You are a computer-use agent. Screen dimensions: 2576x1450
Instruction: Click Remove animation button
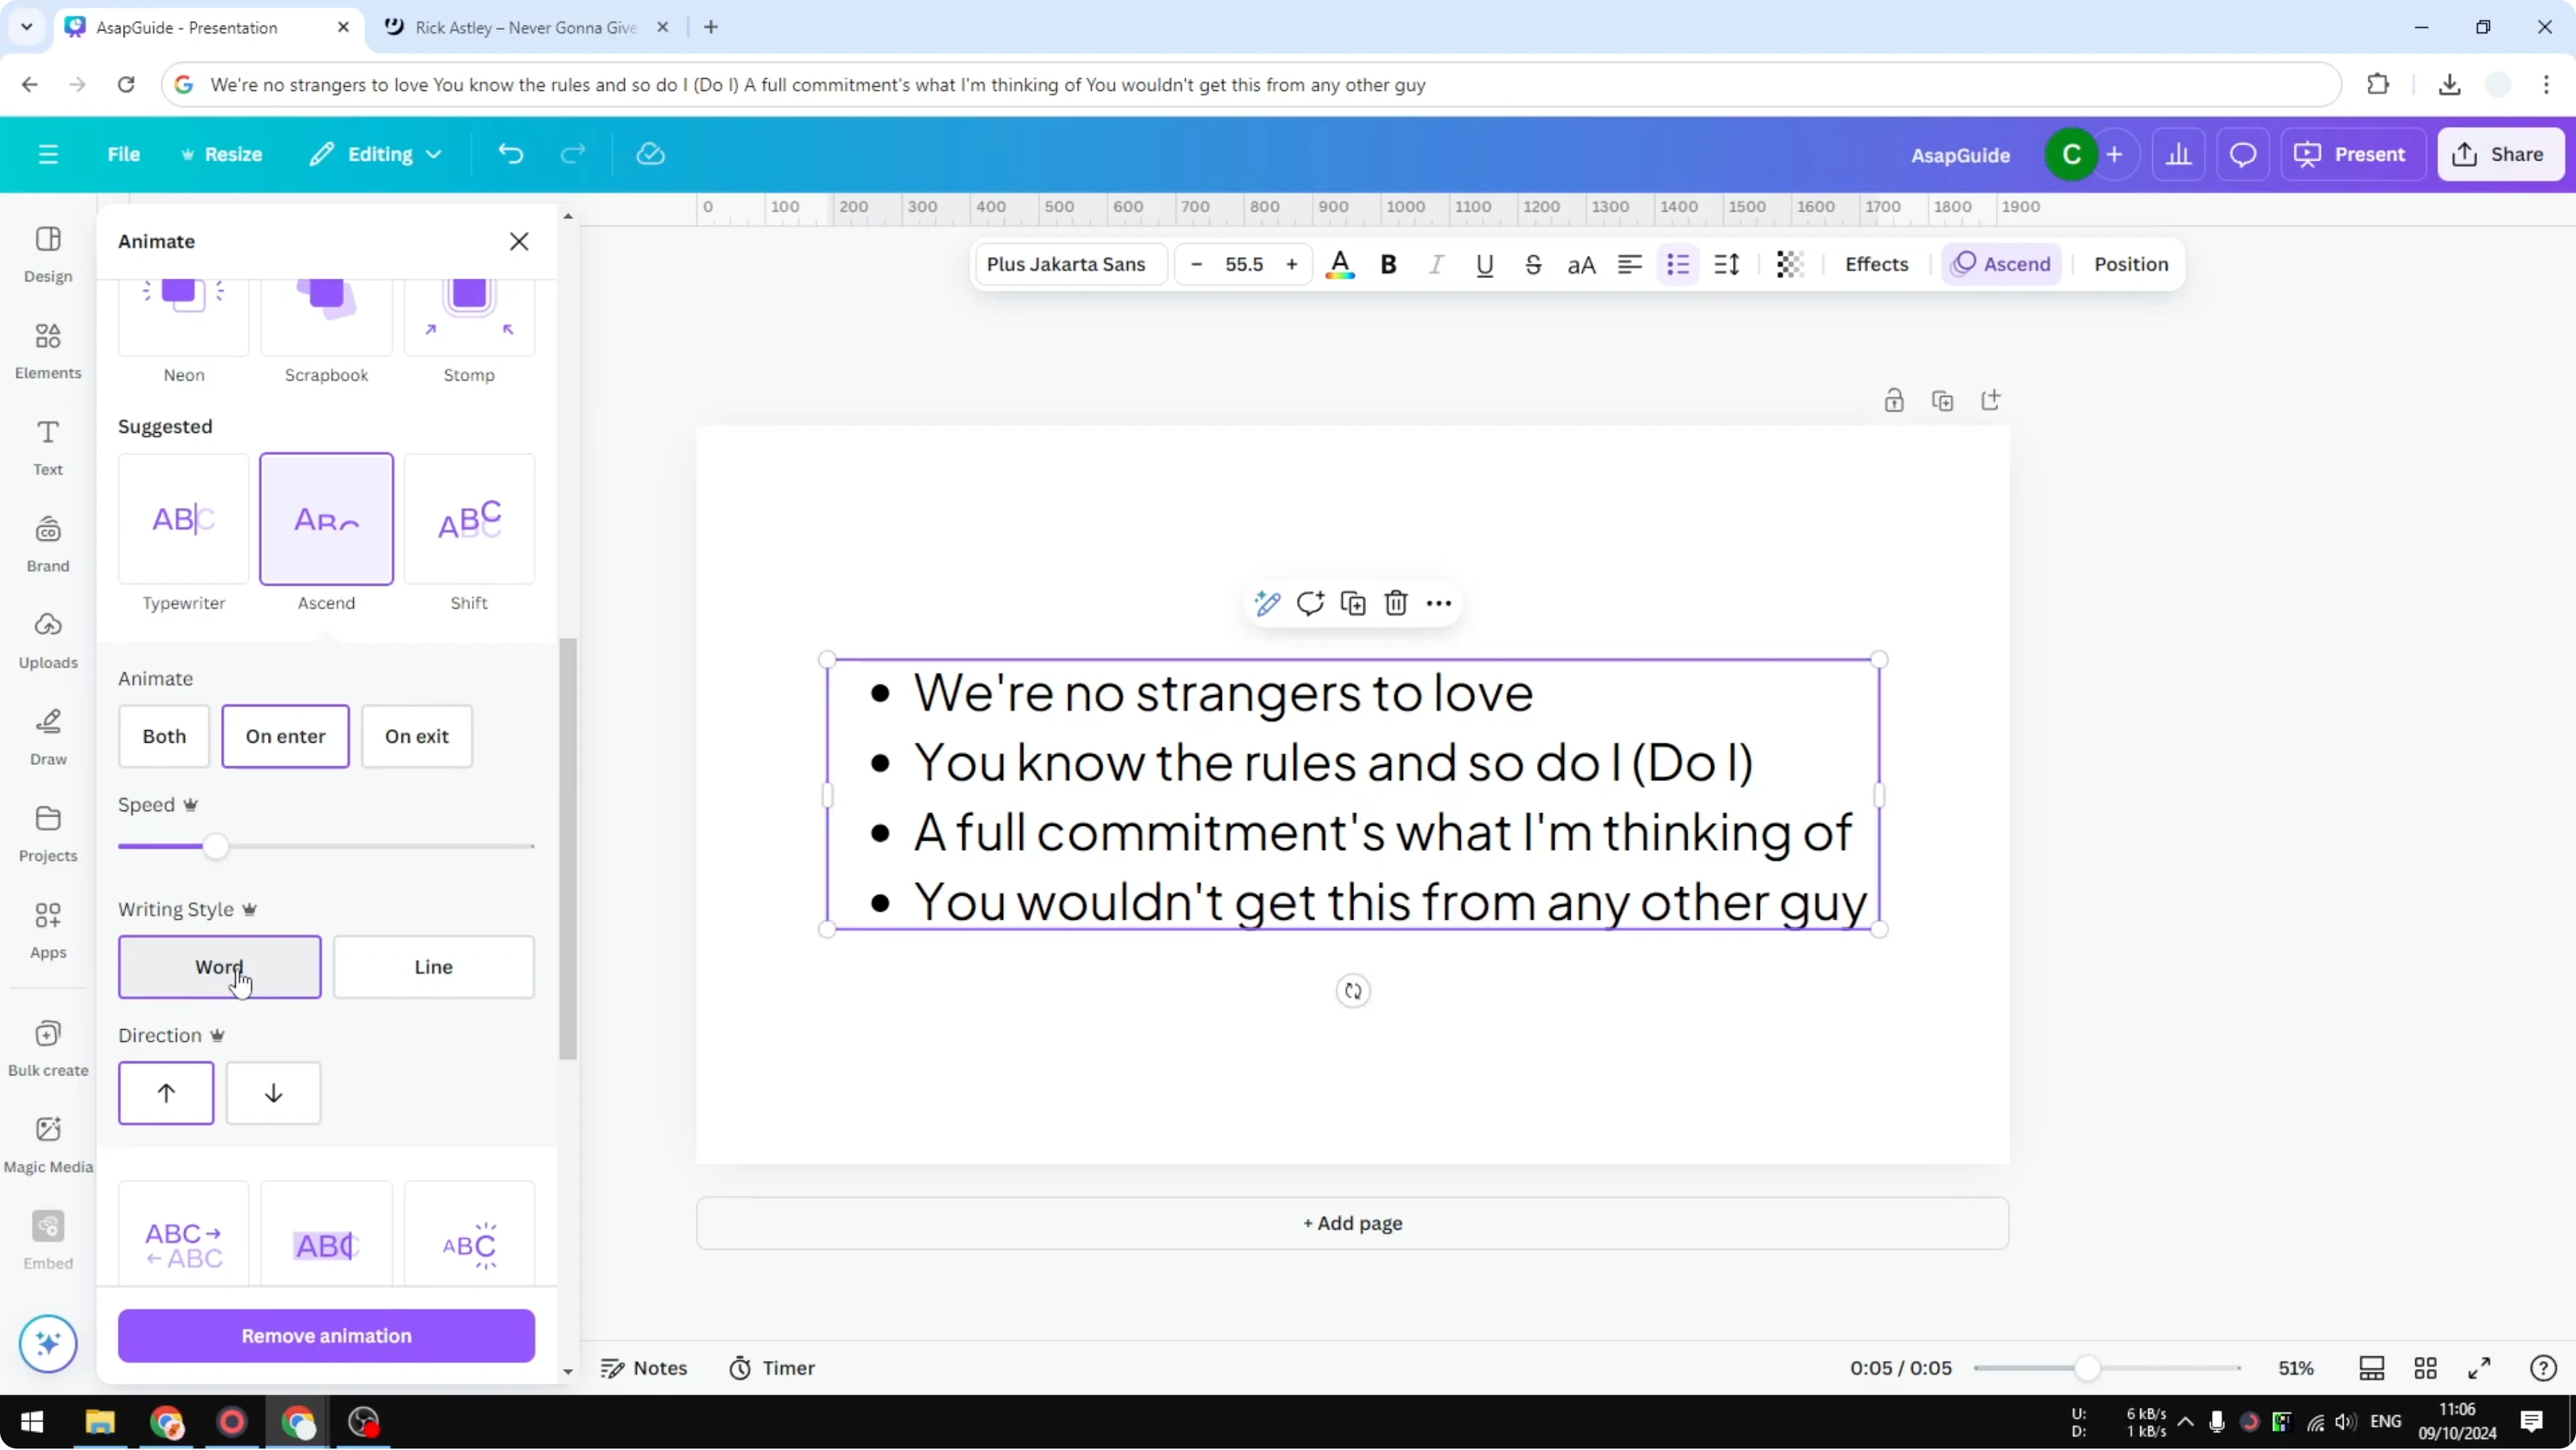(326, 1336)
